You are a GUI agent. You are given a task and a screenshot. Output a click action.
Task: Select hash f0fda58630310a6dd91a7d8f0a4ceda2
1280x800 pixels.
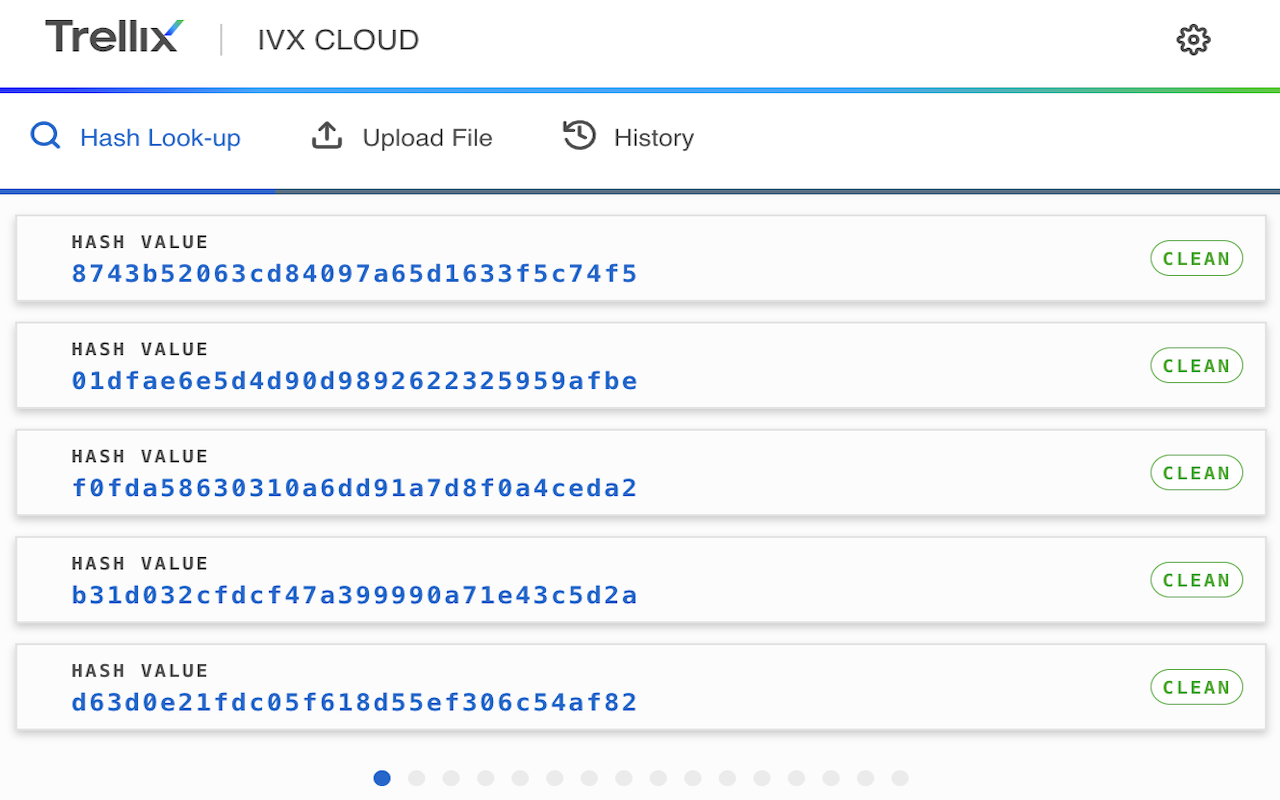(354, 488)
